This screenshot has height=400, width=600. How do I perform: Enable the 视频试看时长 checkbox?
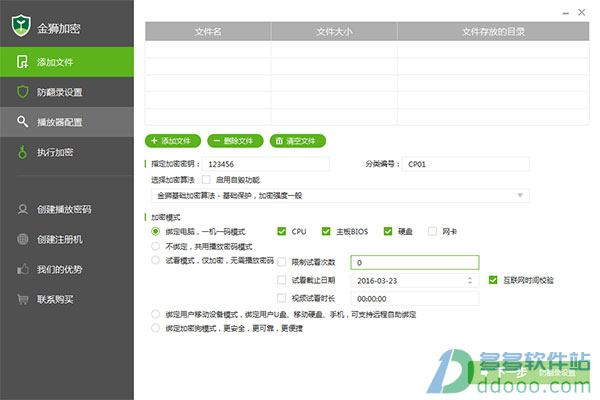[x=282, y=298]
